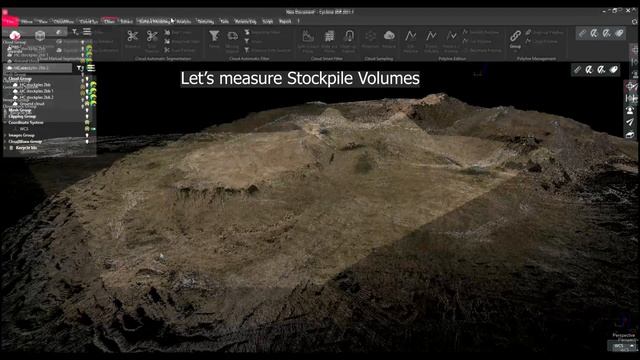Screen dimensions: 640x360
Task: Switch to the Analysis ribbon tab
Action: pyautogui.click(x=184, y=21)
